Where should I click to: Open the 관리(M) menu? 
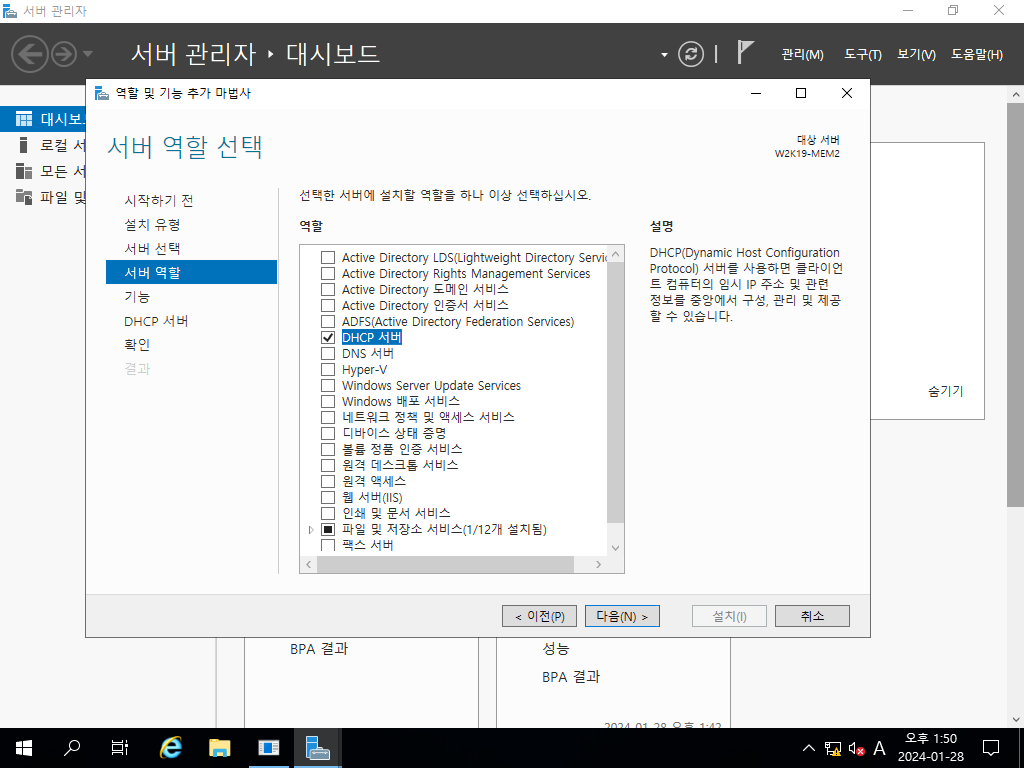tap(803, 55)
